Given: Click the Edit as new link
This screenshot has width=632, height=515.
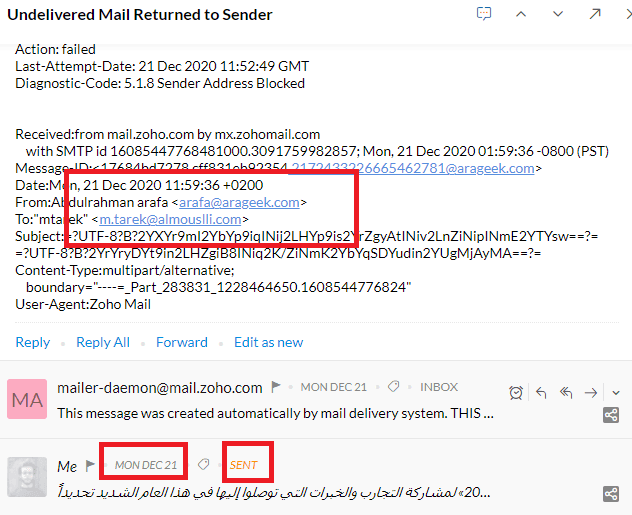Looking at the screenshot, I should point(268,342).
